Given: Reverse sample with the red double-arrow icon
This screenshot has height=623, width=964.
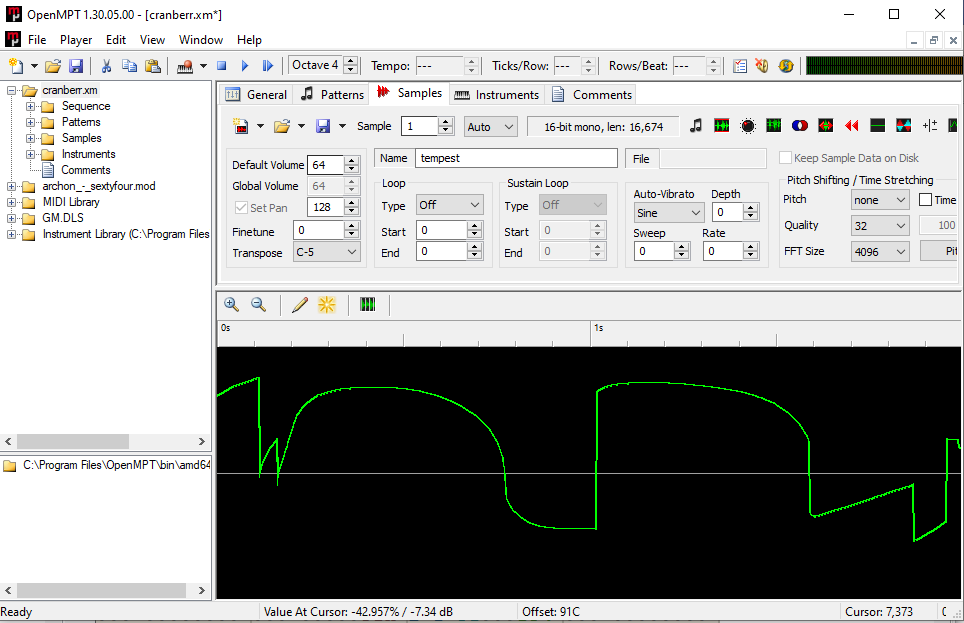Looking at the screenshot, I should tap(851, 125).
